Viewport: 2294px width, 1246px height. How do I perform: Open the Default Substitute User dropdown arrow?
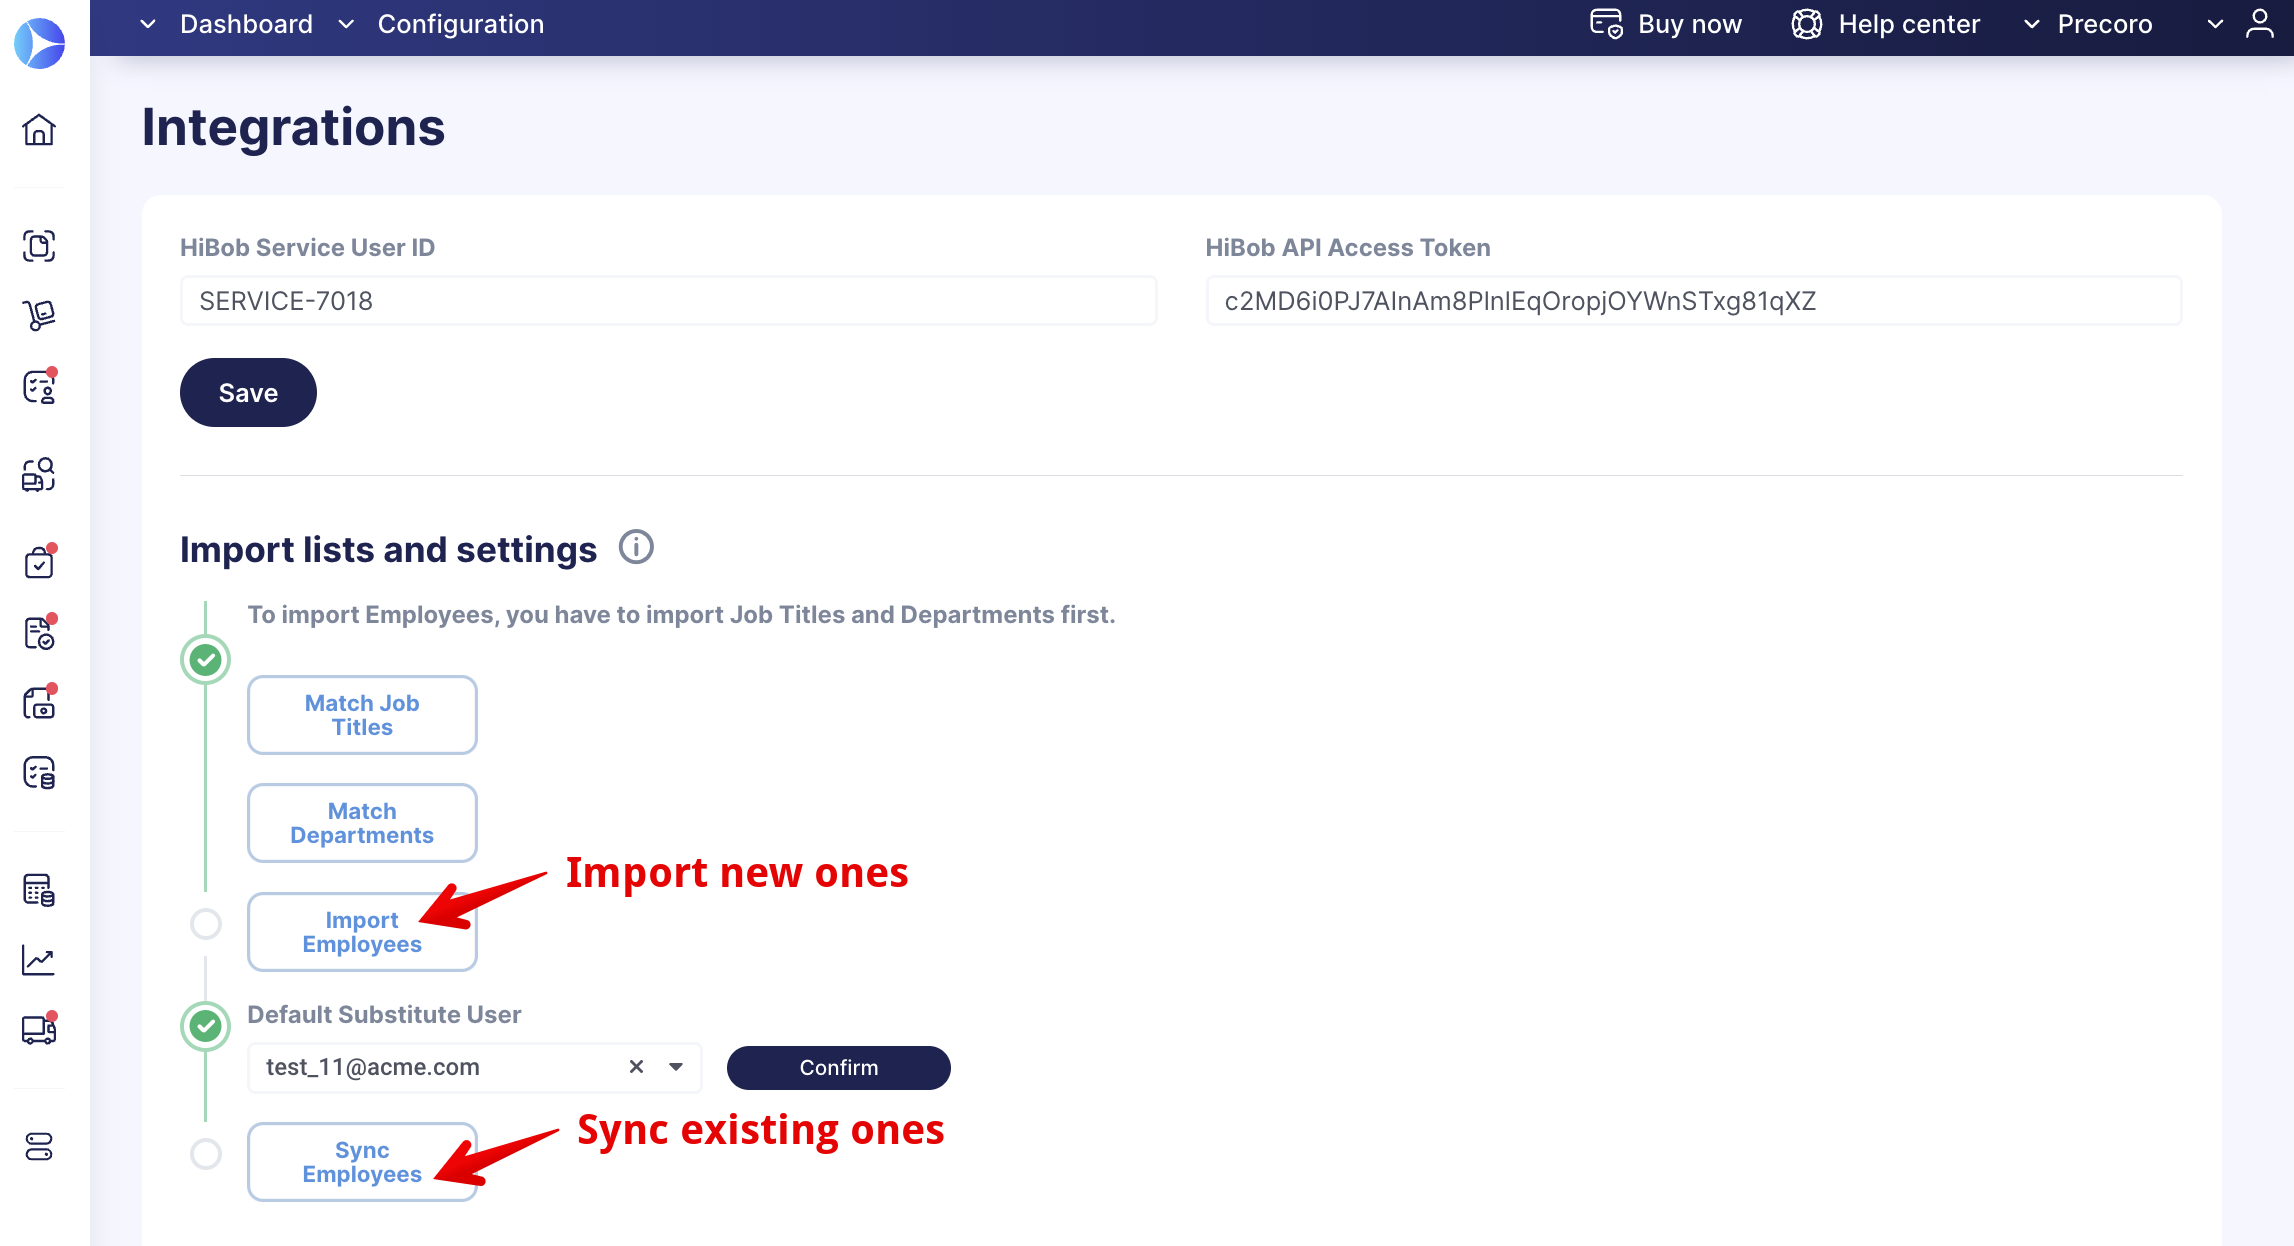click(x=674, y=1067)
